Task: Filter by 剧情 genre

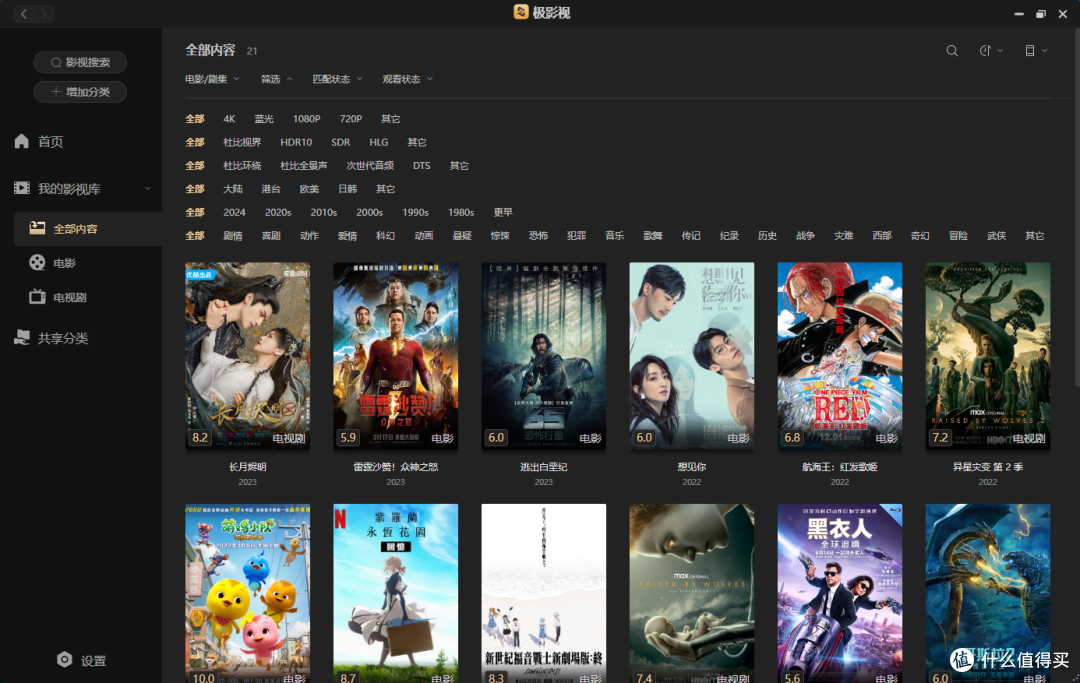Action: (233, 236)
